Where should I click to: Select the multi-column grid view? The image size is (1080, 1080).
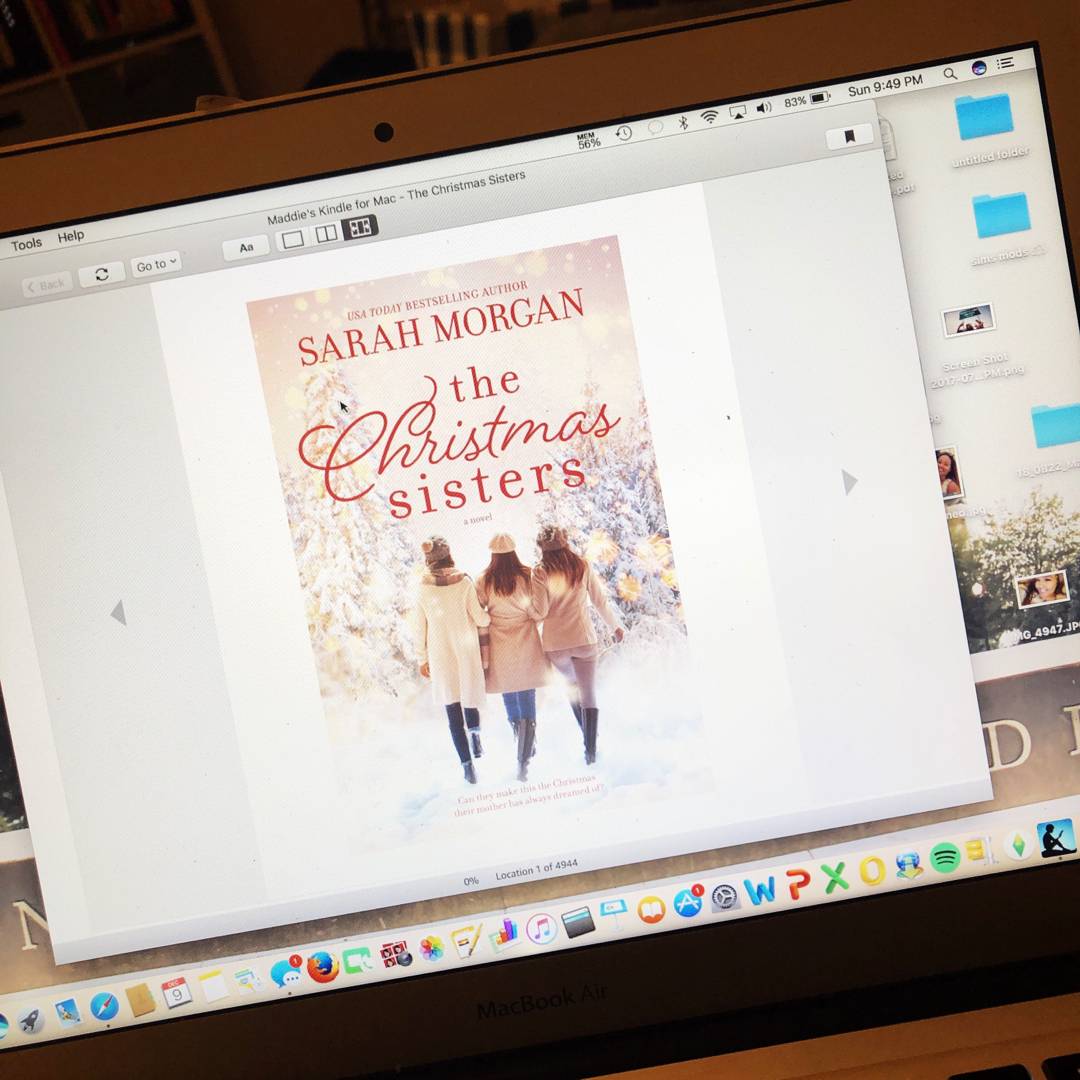coord(360,227)
